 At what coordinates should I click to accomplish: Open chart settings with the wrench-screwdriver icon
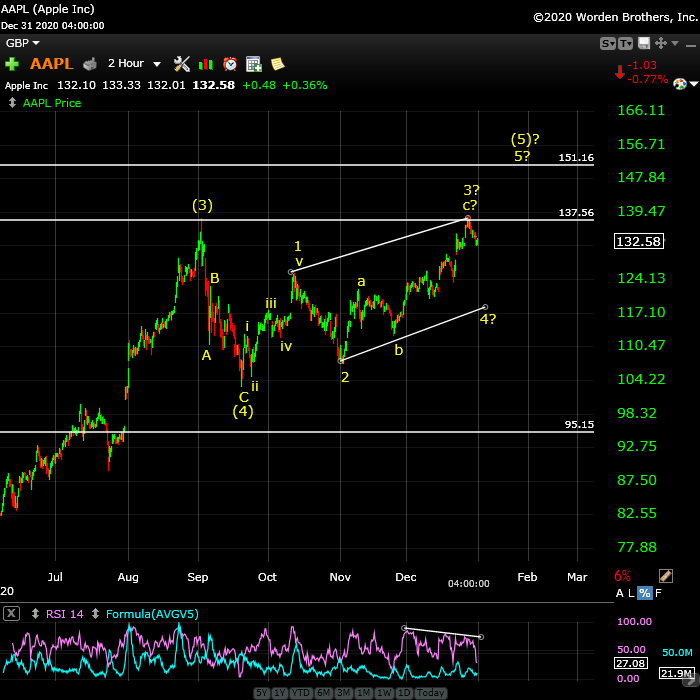click(182, 64)
